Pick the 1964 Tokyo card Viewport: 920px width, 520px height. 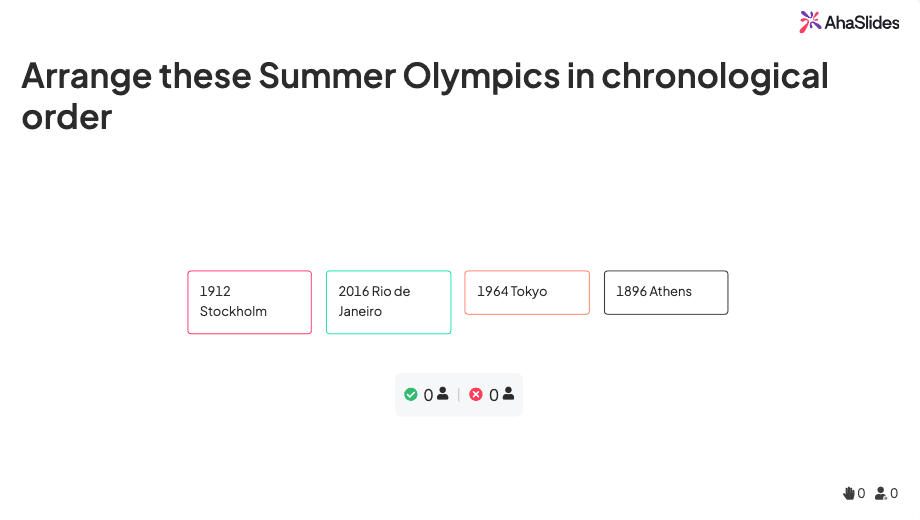pyautogui.click(x=527, y=292)
